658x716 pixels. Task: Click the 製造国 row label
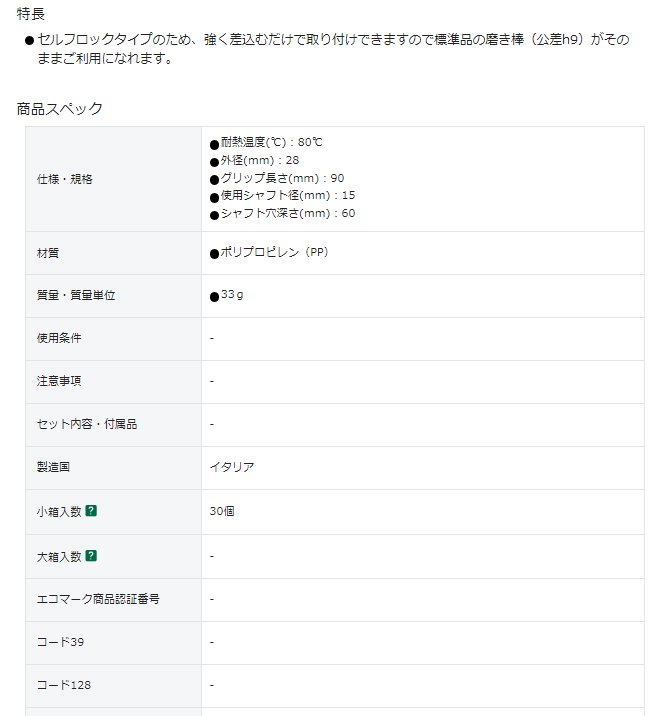pyautogui.click(x=53, y=467)
